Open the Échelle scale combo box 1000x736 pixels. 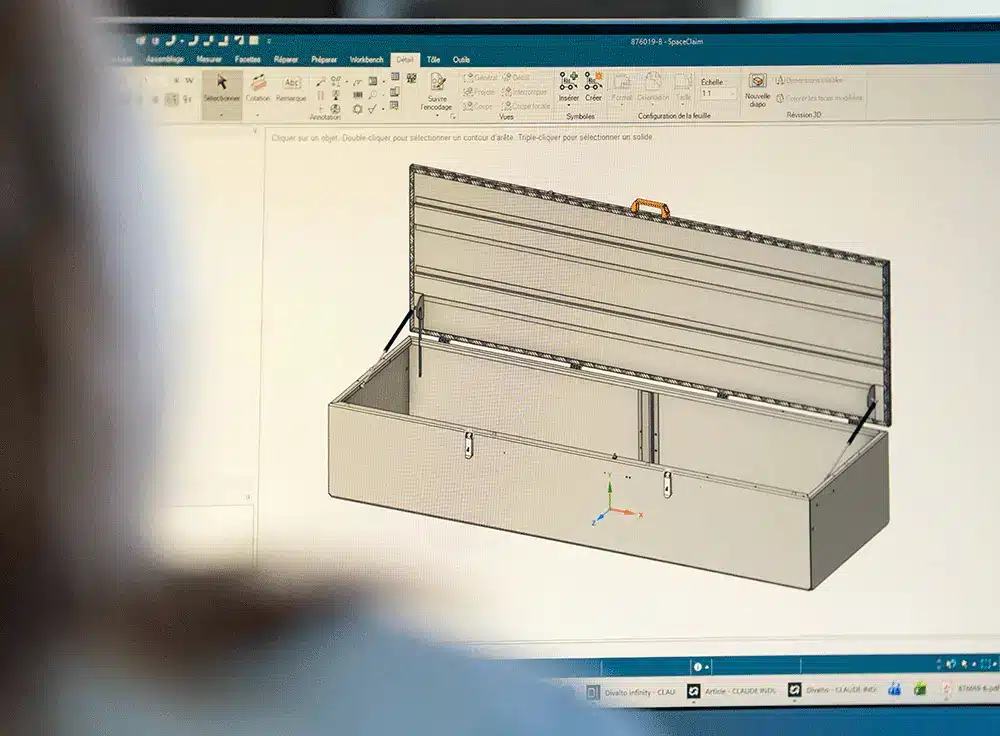(x=718, y=94)
